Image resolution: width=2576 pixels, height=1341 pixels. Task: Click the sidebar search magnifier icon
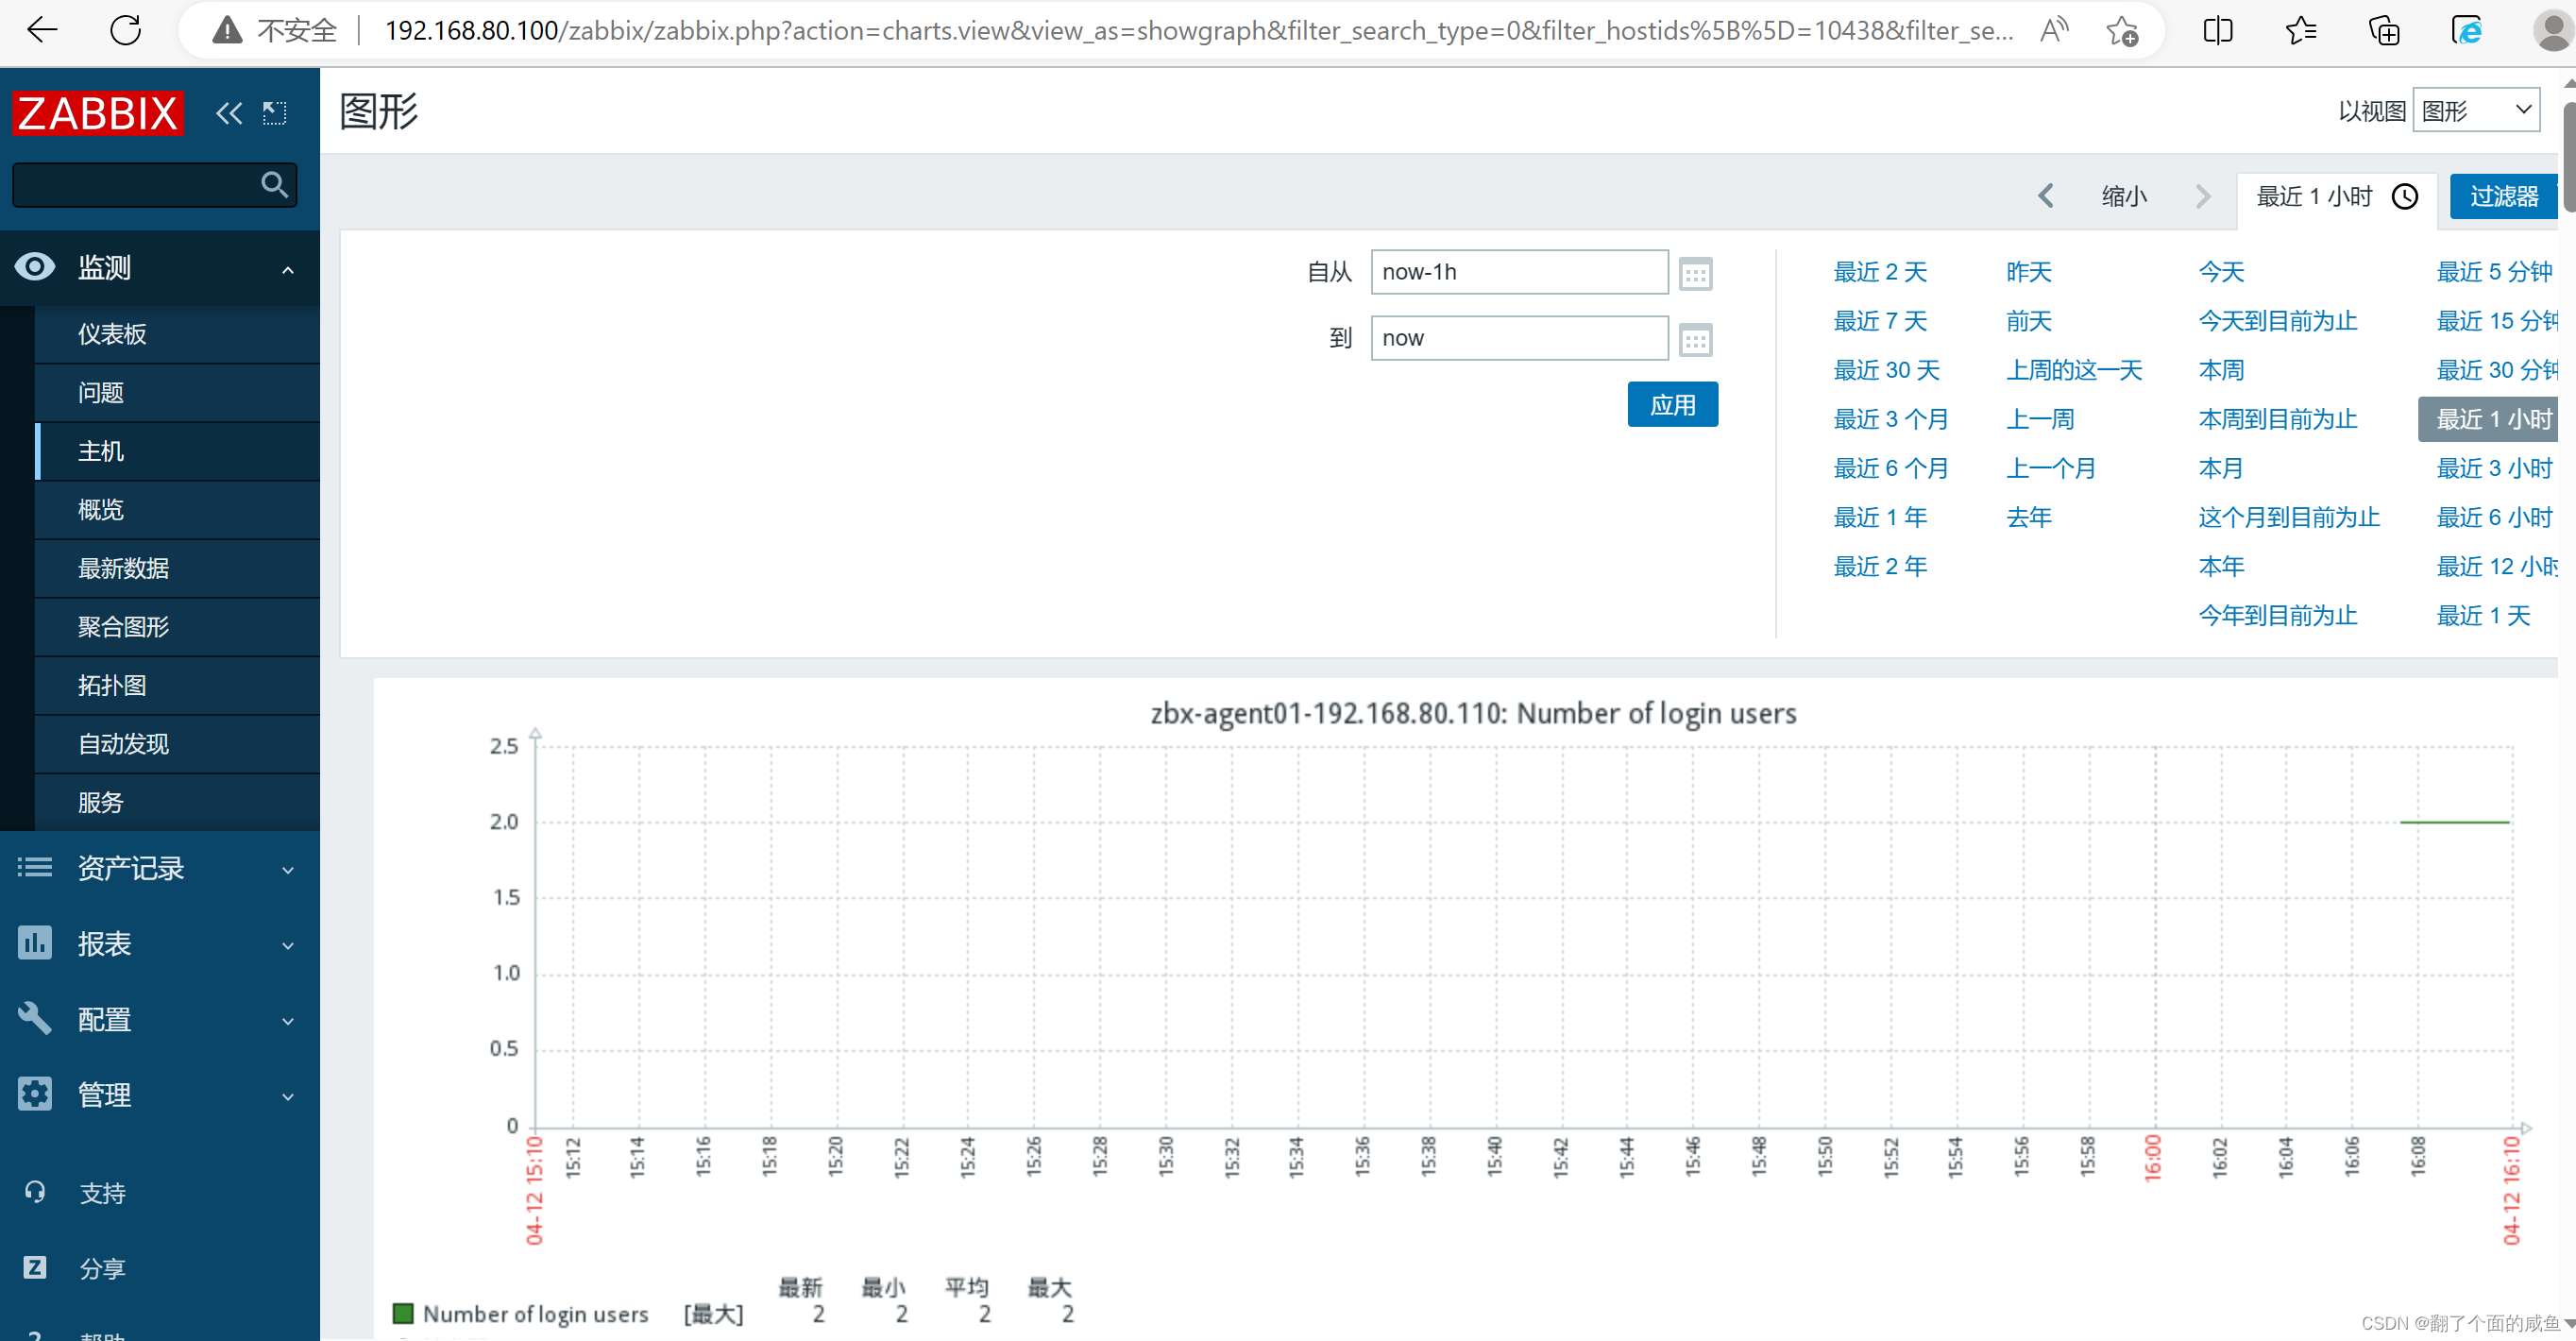point(273,184)
